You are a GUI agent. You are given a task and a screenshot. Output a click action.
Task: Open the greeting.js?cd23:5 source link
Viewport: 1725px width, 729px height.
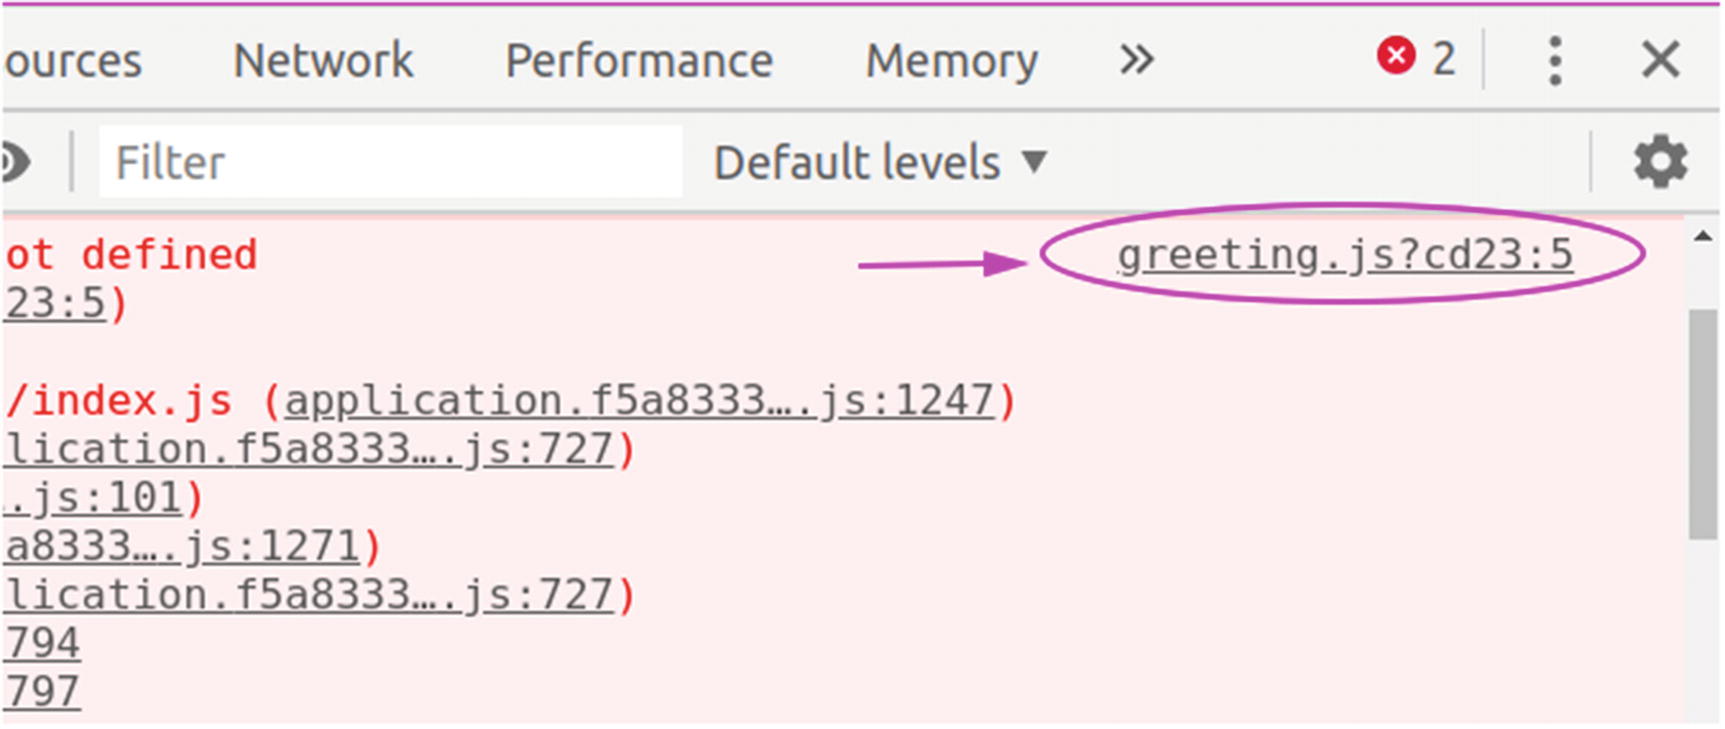click(1344, 255)
